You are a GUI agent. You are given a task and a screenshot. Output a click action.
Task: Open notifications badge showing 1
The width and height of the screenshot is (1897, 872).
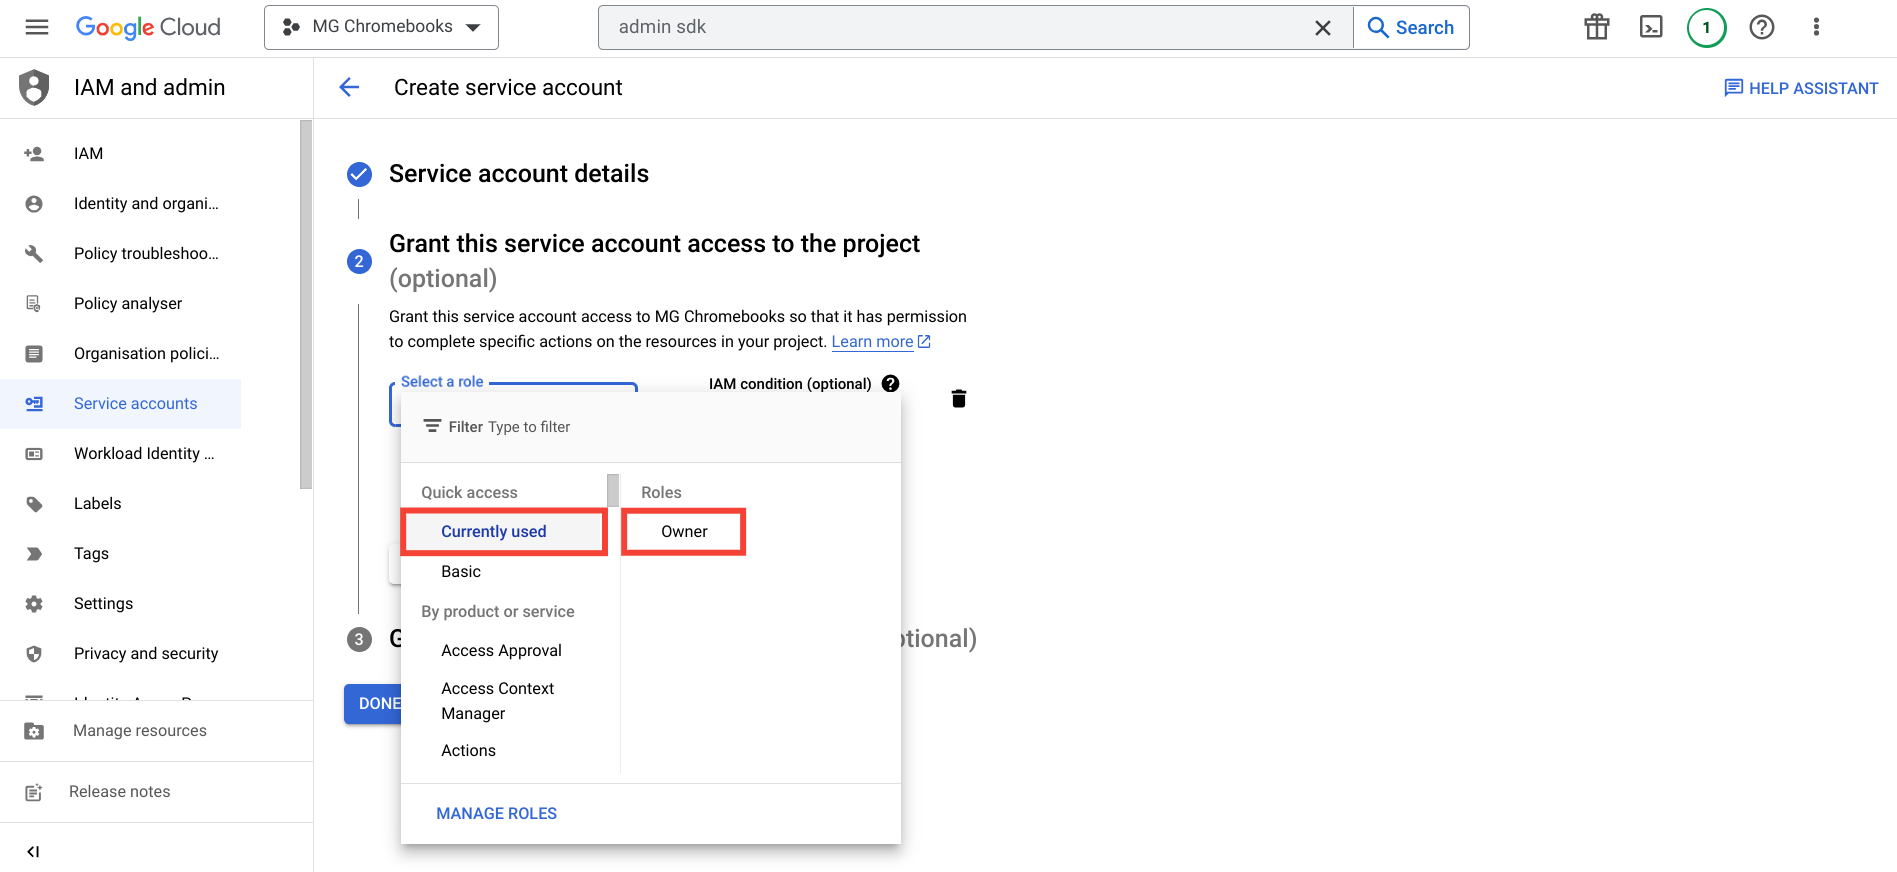[1706, 27]
